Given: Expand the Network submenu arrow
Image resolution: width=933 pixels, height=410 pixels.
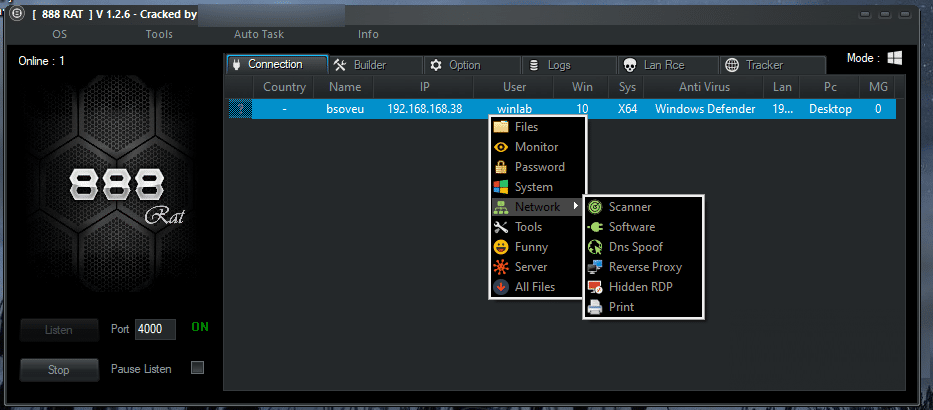Looking at the screenshot, I should pyautogui.click(x=575, y=207).
